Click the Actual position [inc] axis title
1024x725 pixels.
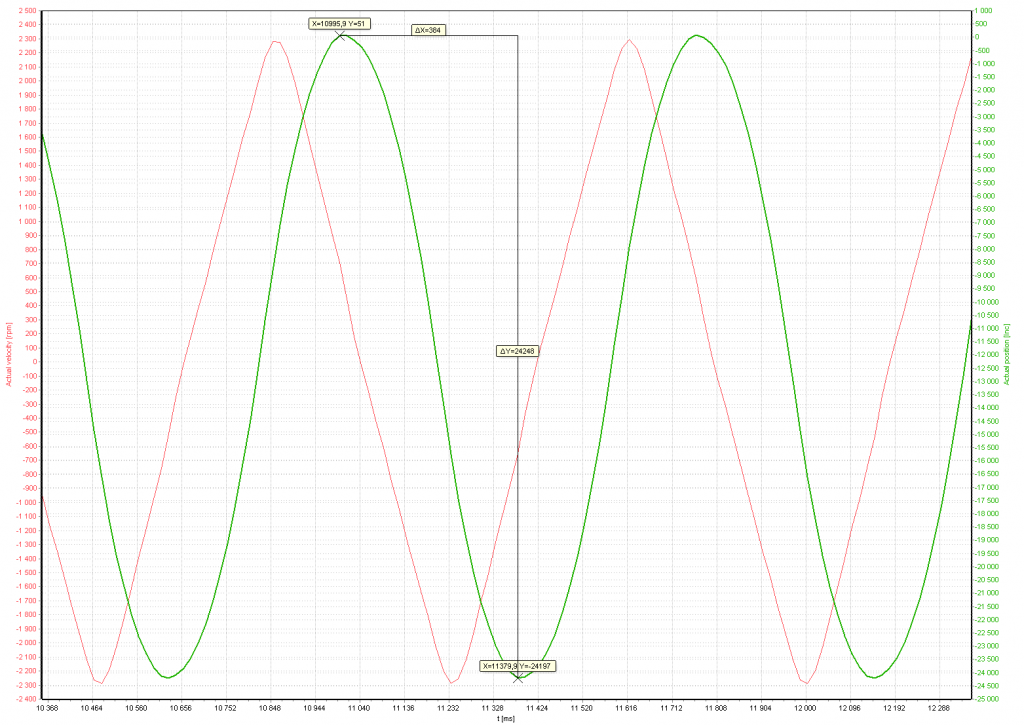(1008, 353)
